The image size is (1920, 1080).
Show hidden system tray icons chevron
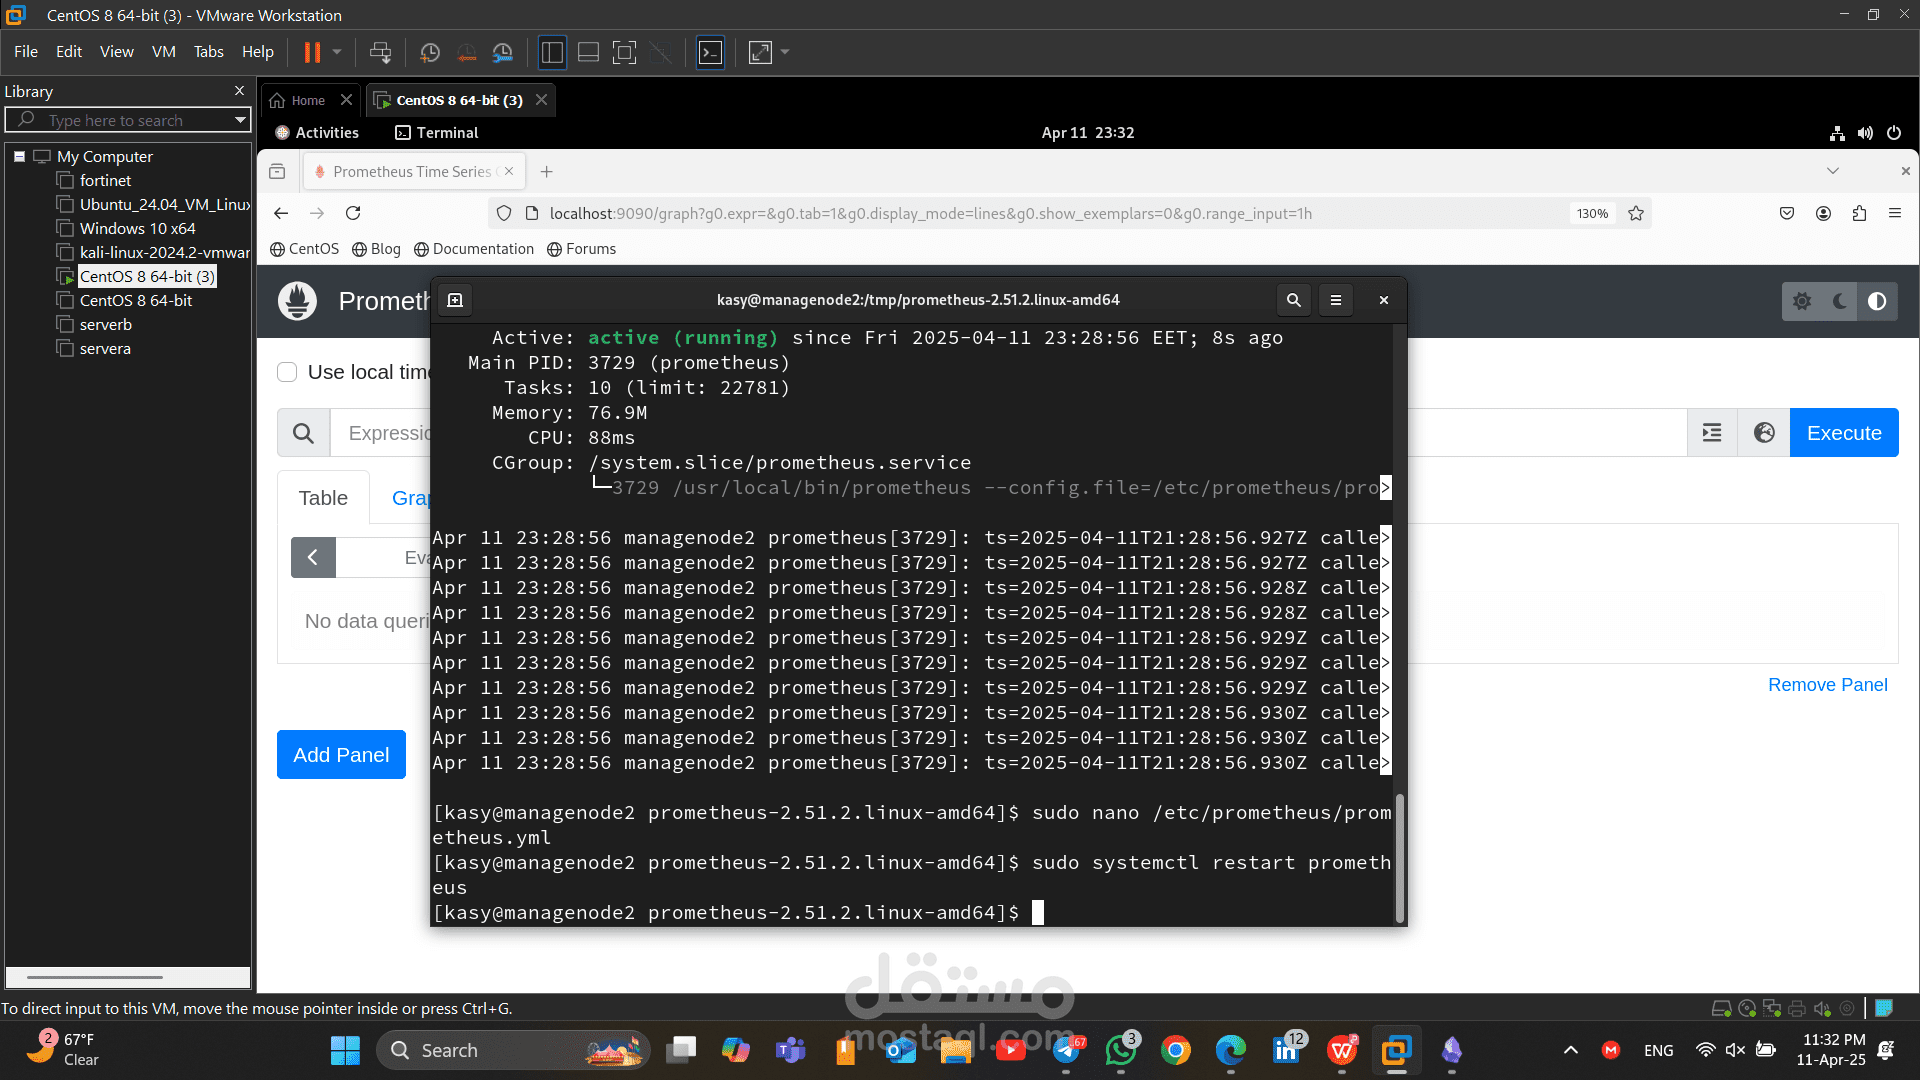[x=1570, y=1050]
